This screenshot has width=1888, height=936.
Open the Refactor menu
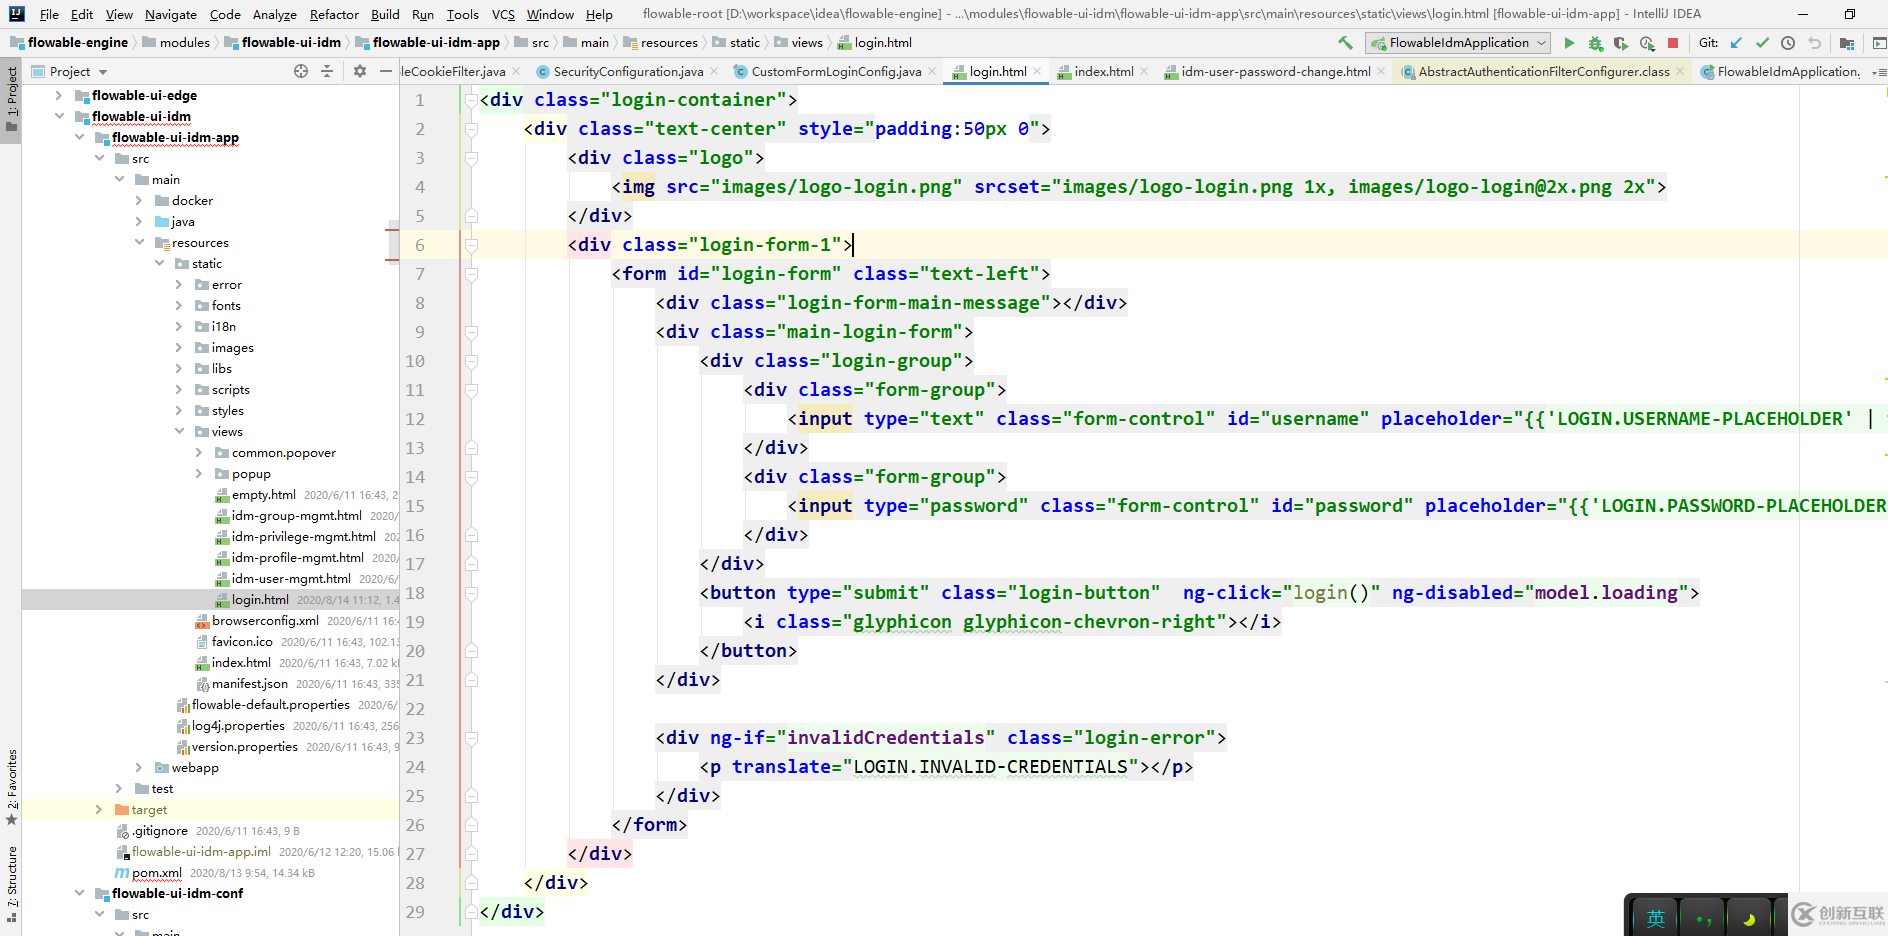click(x=334, y=14)
